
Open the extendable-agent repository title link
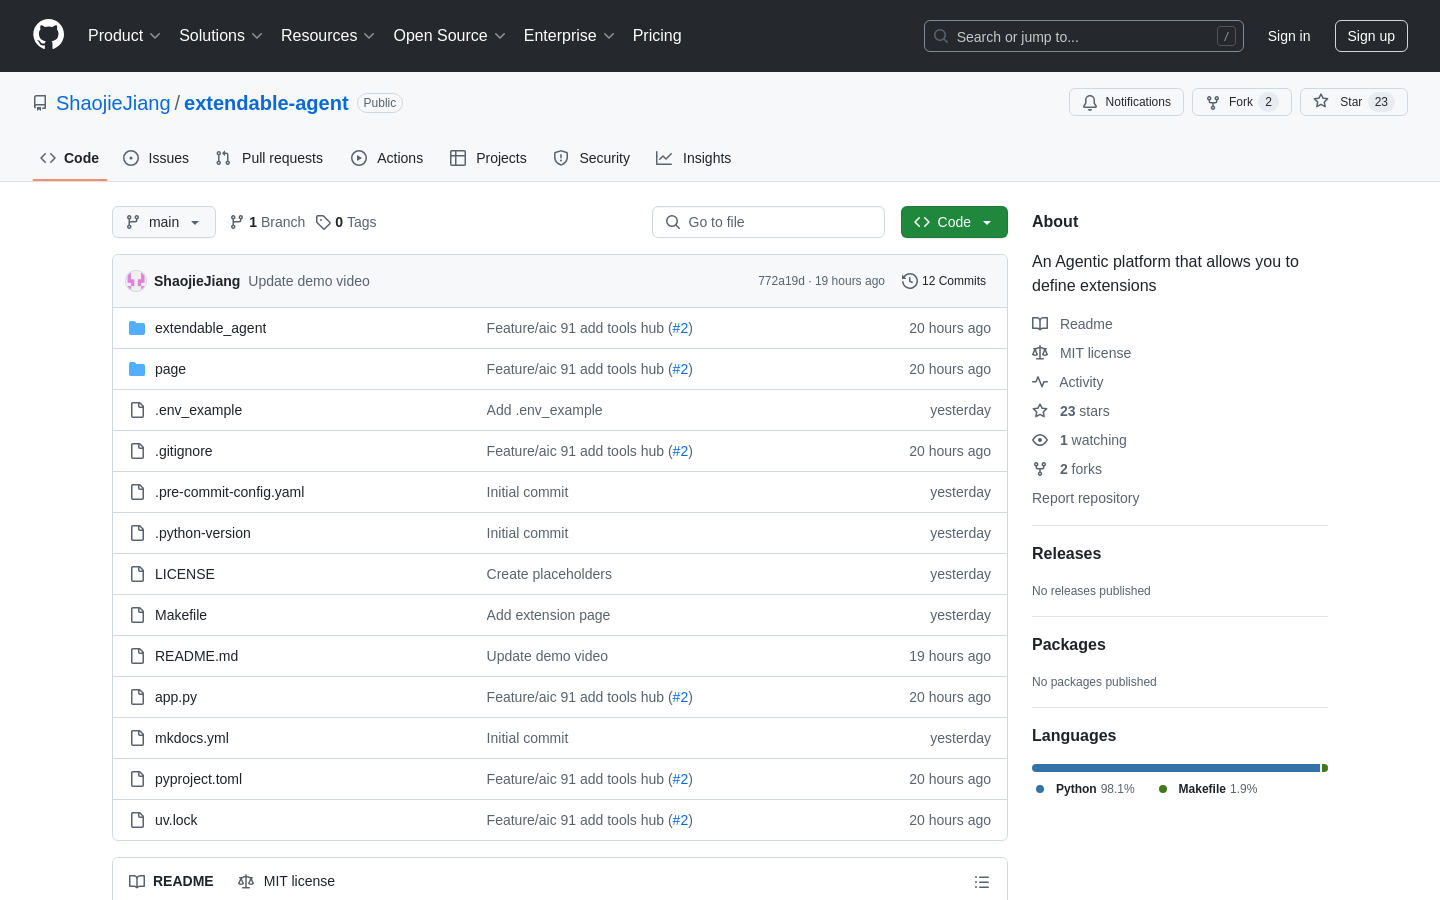[266, 103]
